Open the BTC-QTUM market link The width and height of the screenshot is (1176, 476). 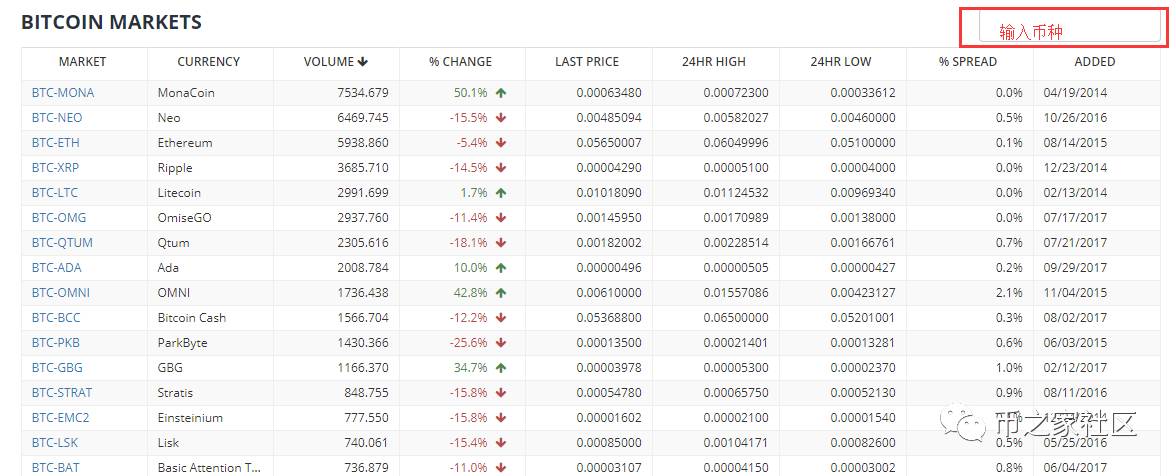pyautogui.click(x=62, y=243)
